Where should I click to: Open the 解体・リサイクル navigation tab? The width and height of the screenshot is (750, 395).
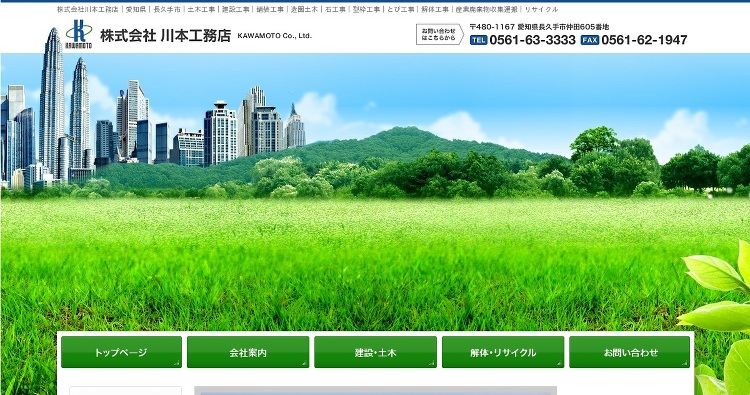point(503,352)
